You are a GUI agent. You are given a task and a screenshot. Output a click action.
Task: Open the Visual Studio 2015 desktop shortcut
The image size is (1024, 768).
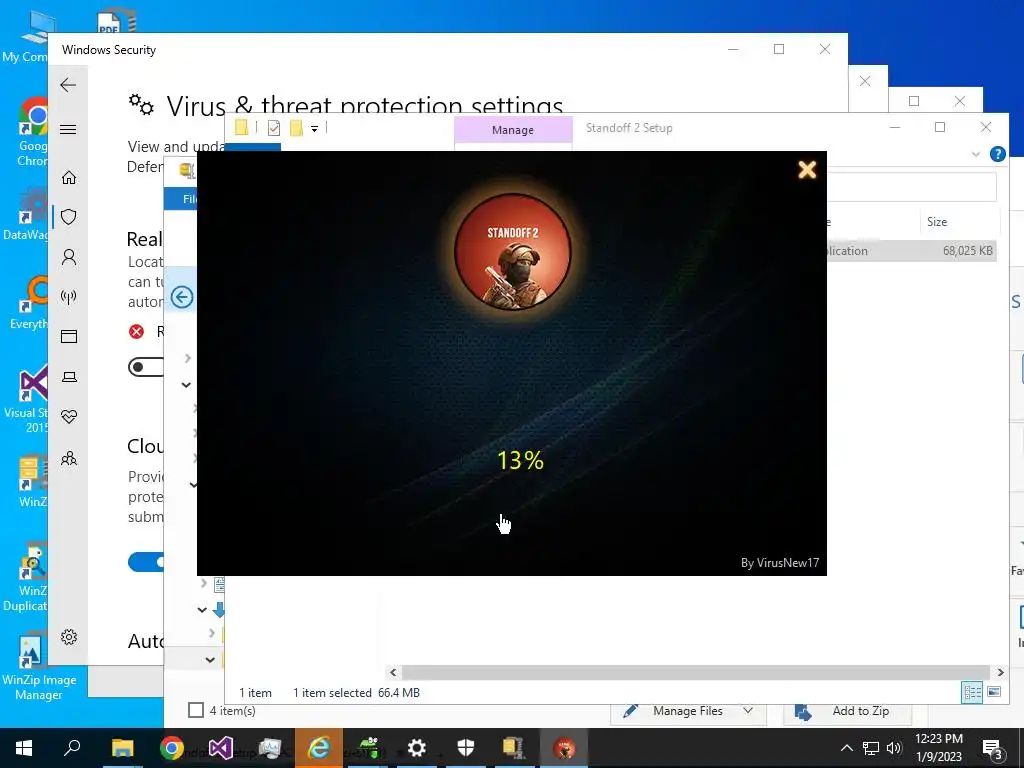[26, 400]
